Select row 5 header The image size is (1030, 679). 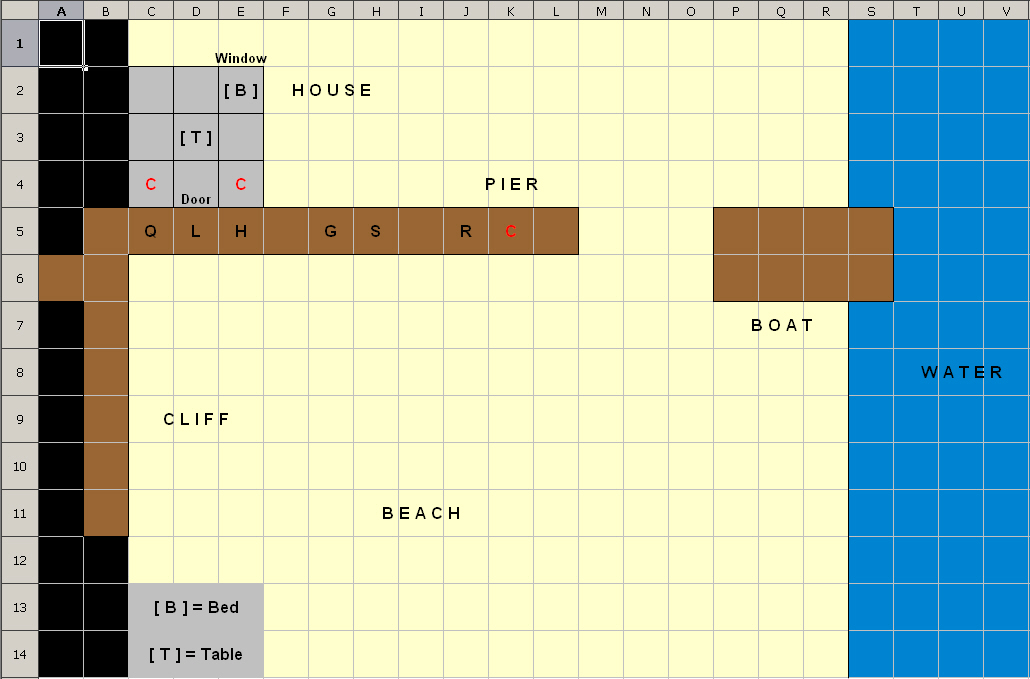(19, 231)
